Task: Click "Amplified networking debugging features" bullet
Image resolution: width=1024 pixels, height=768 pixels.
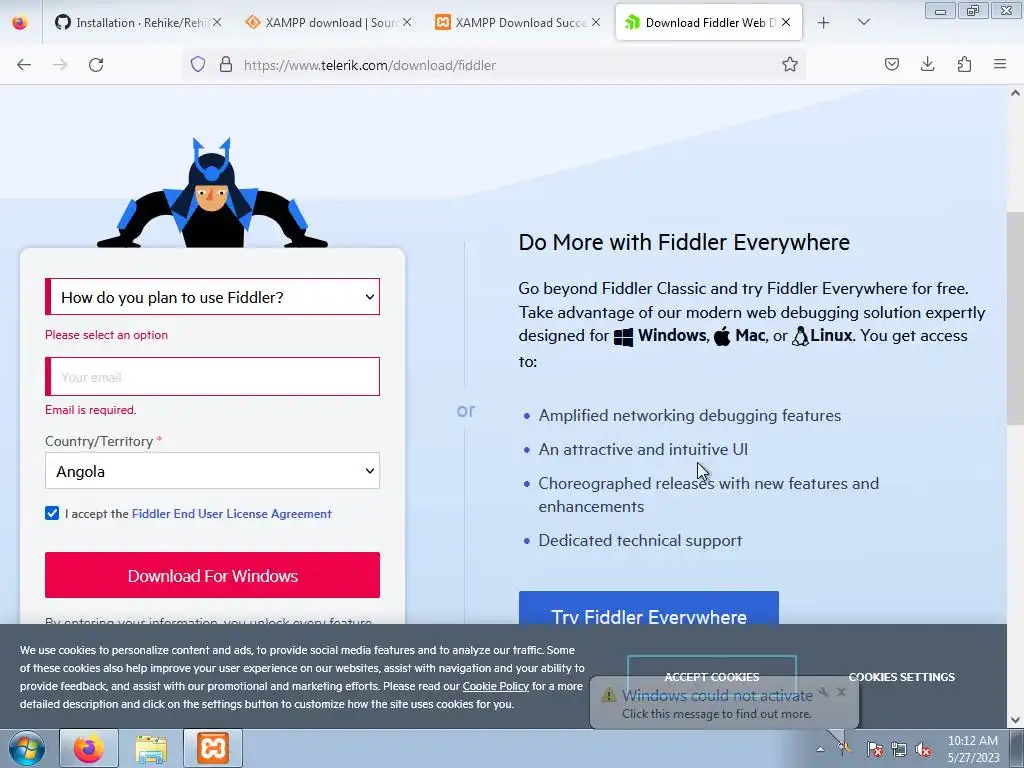Action: pos(690,415)
